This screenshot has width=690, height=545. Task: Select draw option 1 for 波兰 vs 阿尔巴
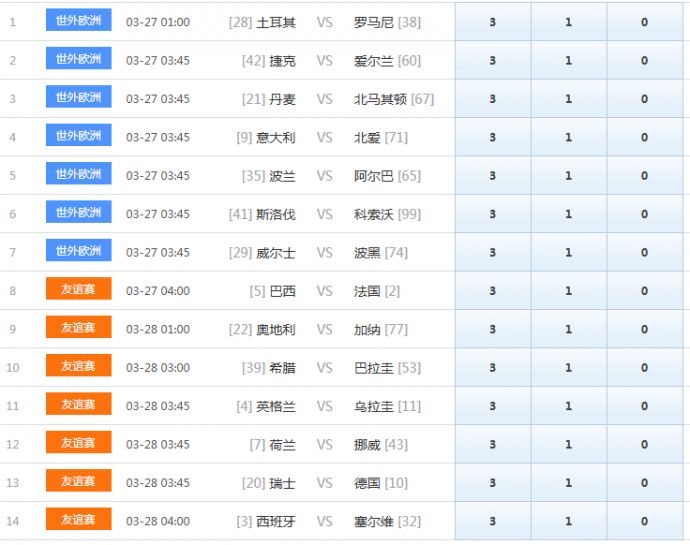tap(569, 175)
